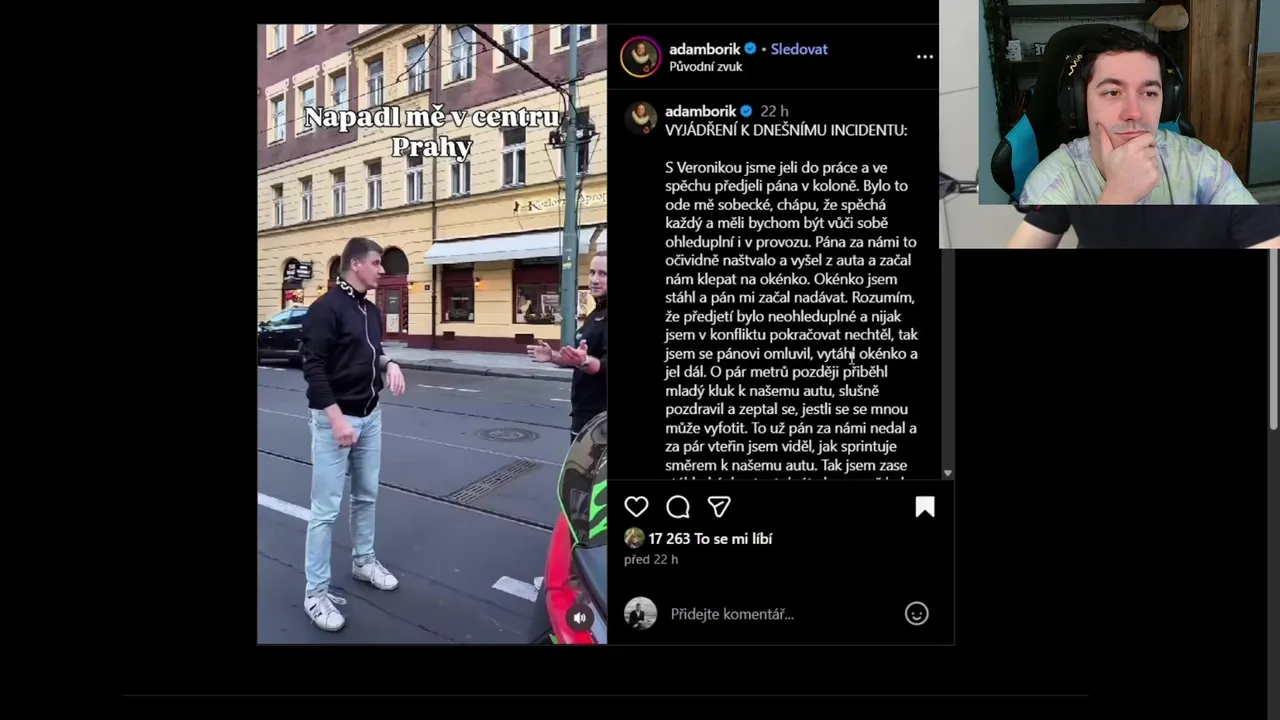
Task: View the 17 263 likes list
Action: [x=710, y=538]
